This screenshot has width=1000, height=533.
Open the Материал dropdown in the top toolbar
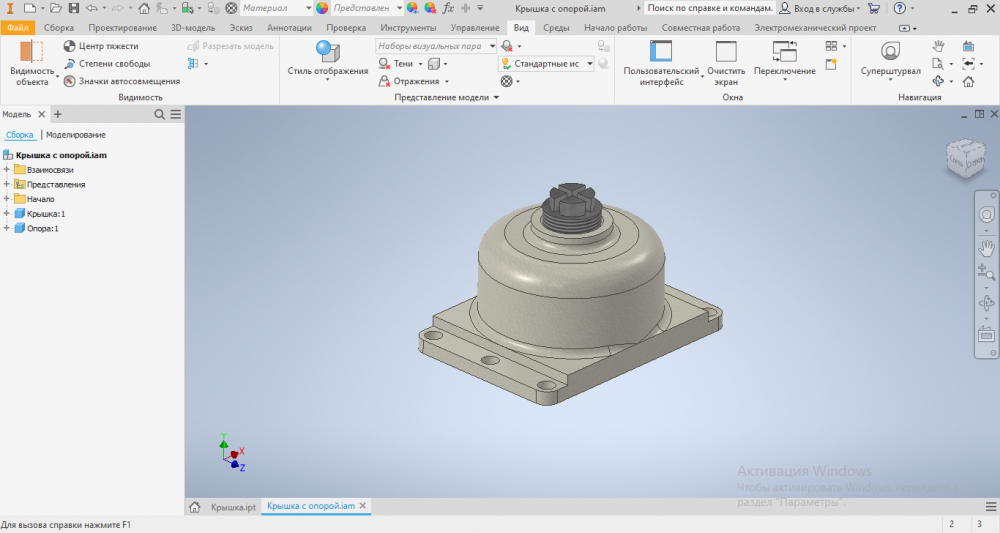click(275, 8)
